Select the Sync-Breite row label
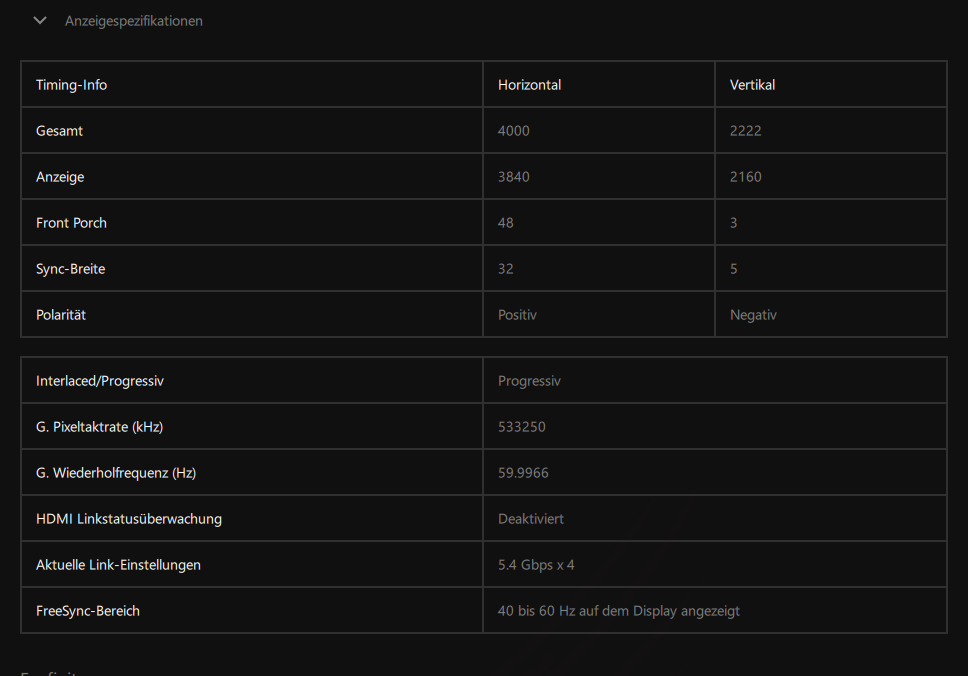This screenshot has width=968, height=676. pyautogui.click(x=70, y=269)
